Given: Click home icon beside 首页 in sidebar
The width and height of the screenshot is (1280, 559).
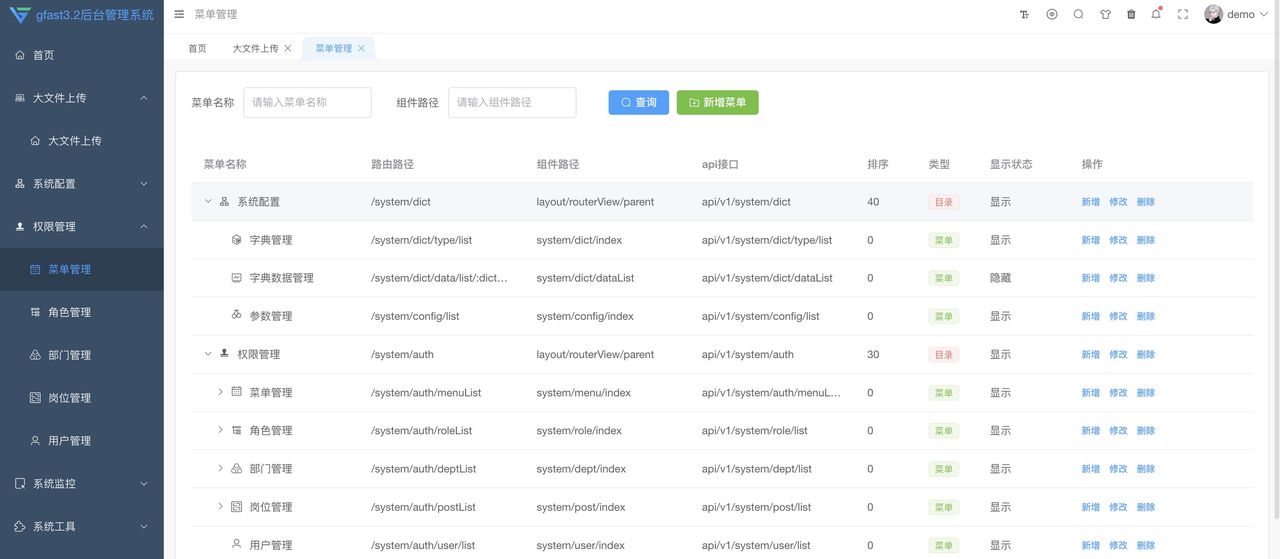Looking at the screenshot, I should (x=20, y=55).
